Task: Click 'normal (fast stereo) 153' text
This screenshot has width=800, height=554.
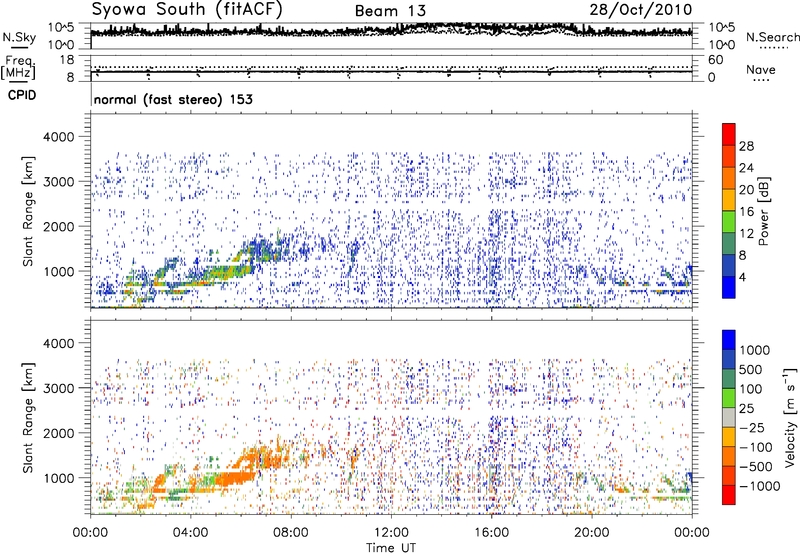Action: [x=173, y=99]
